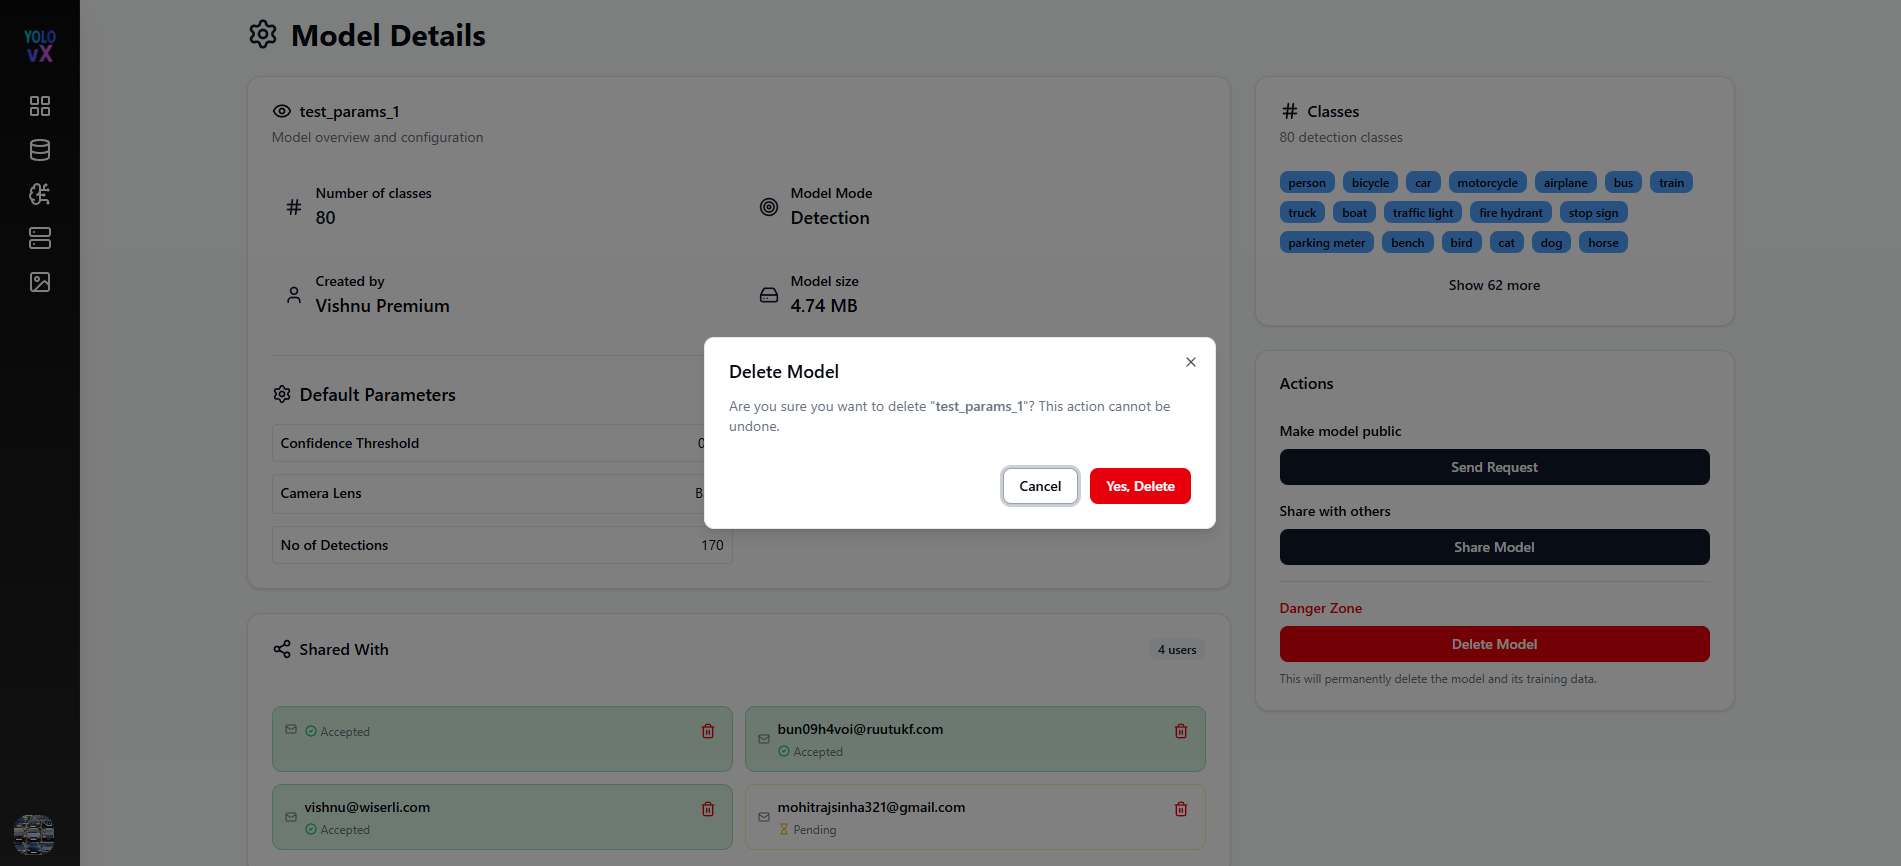
Task: Select the motorcycle class tag
Action: [1487, 183]
